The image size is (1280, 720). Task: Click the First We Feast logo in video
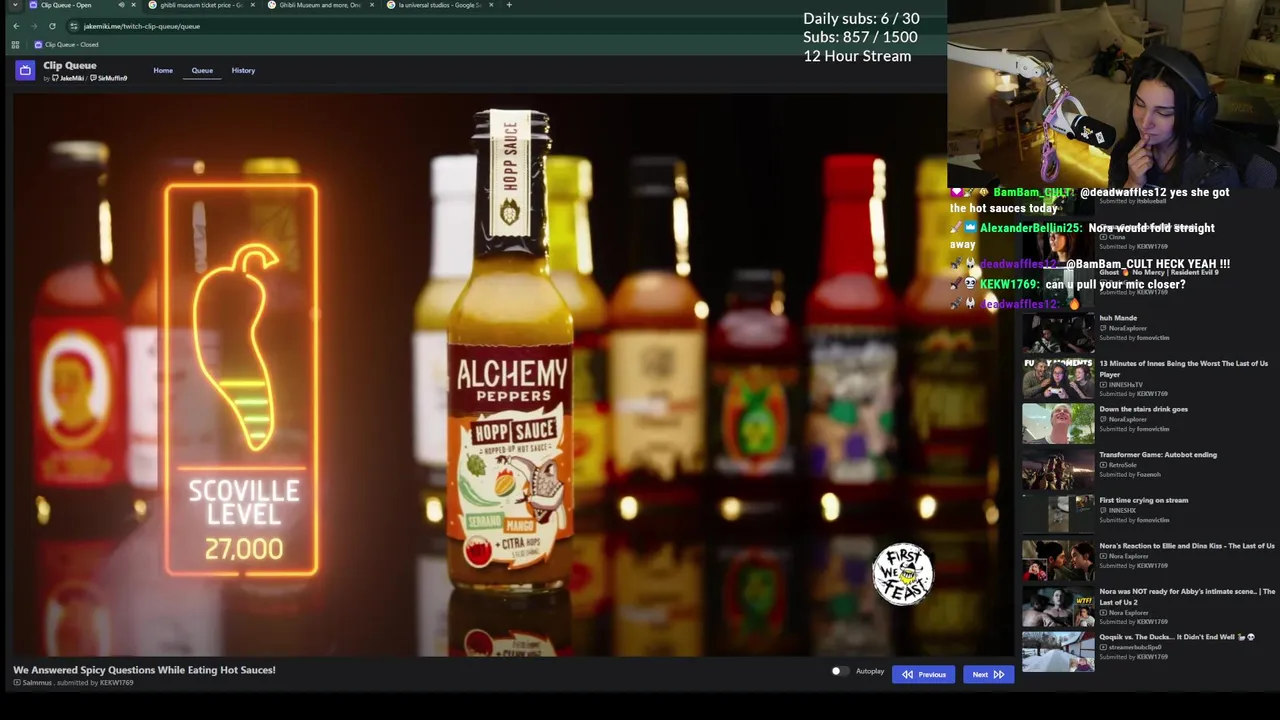(x=903, y=574)
